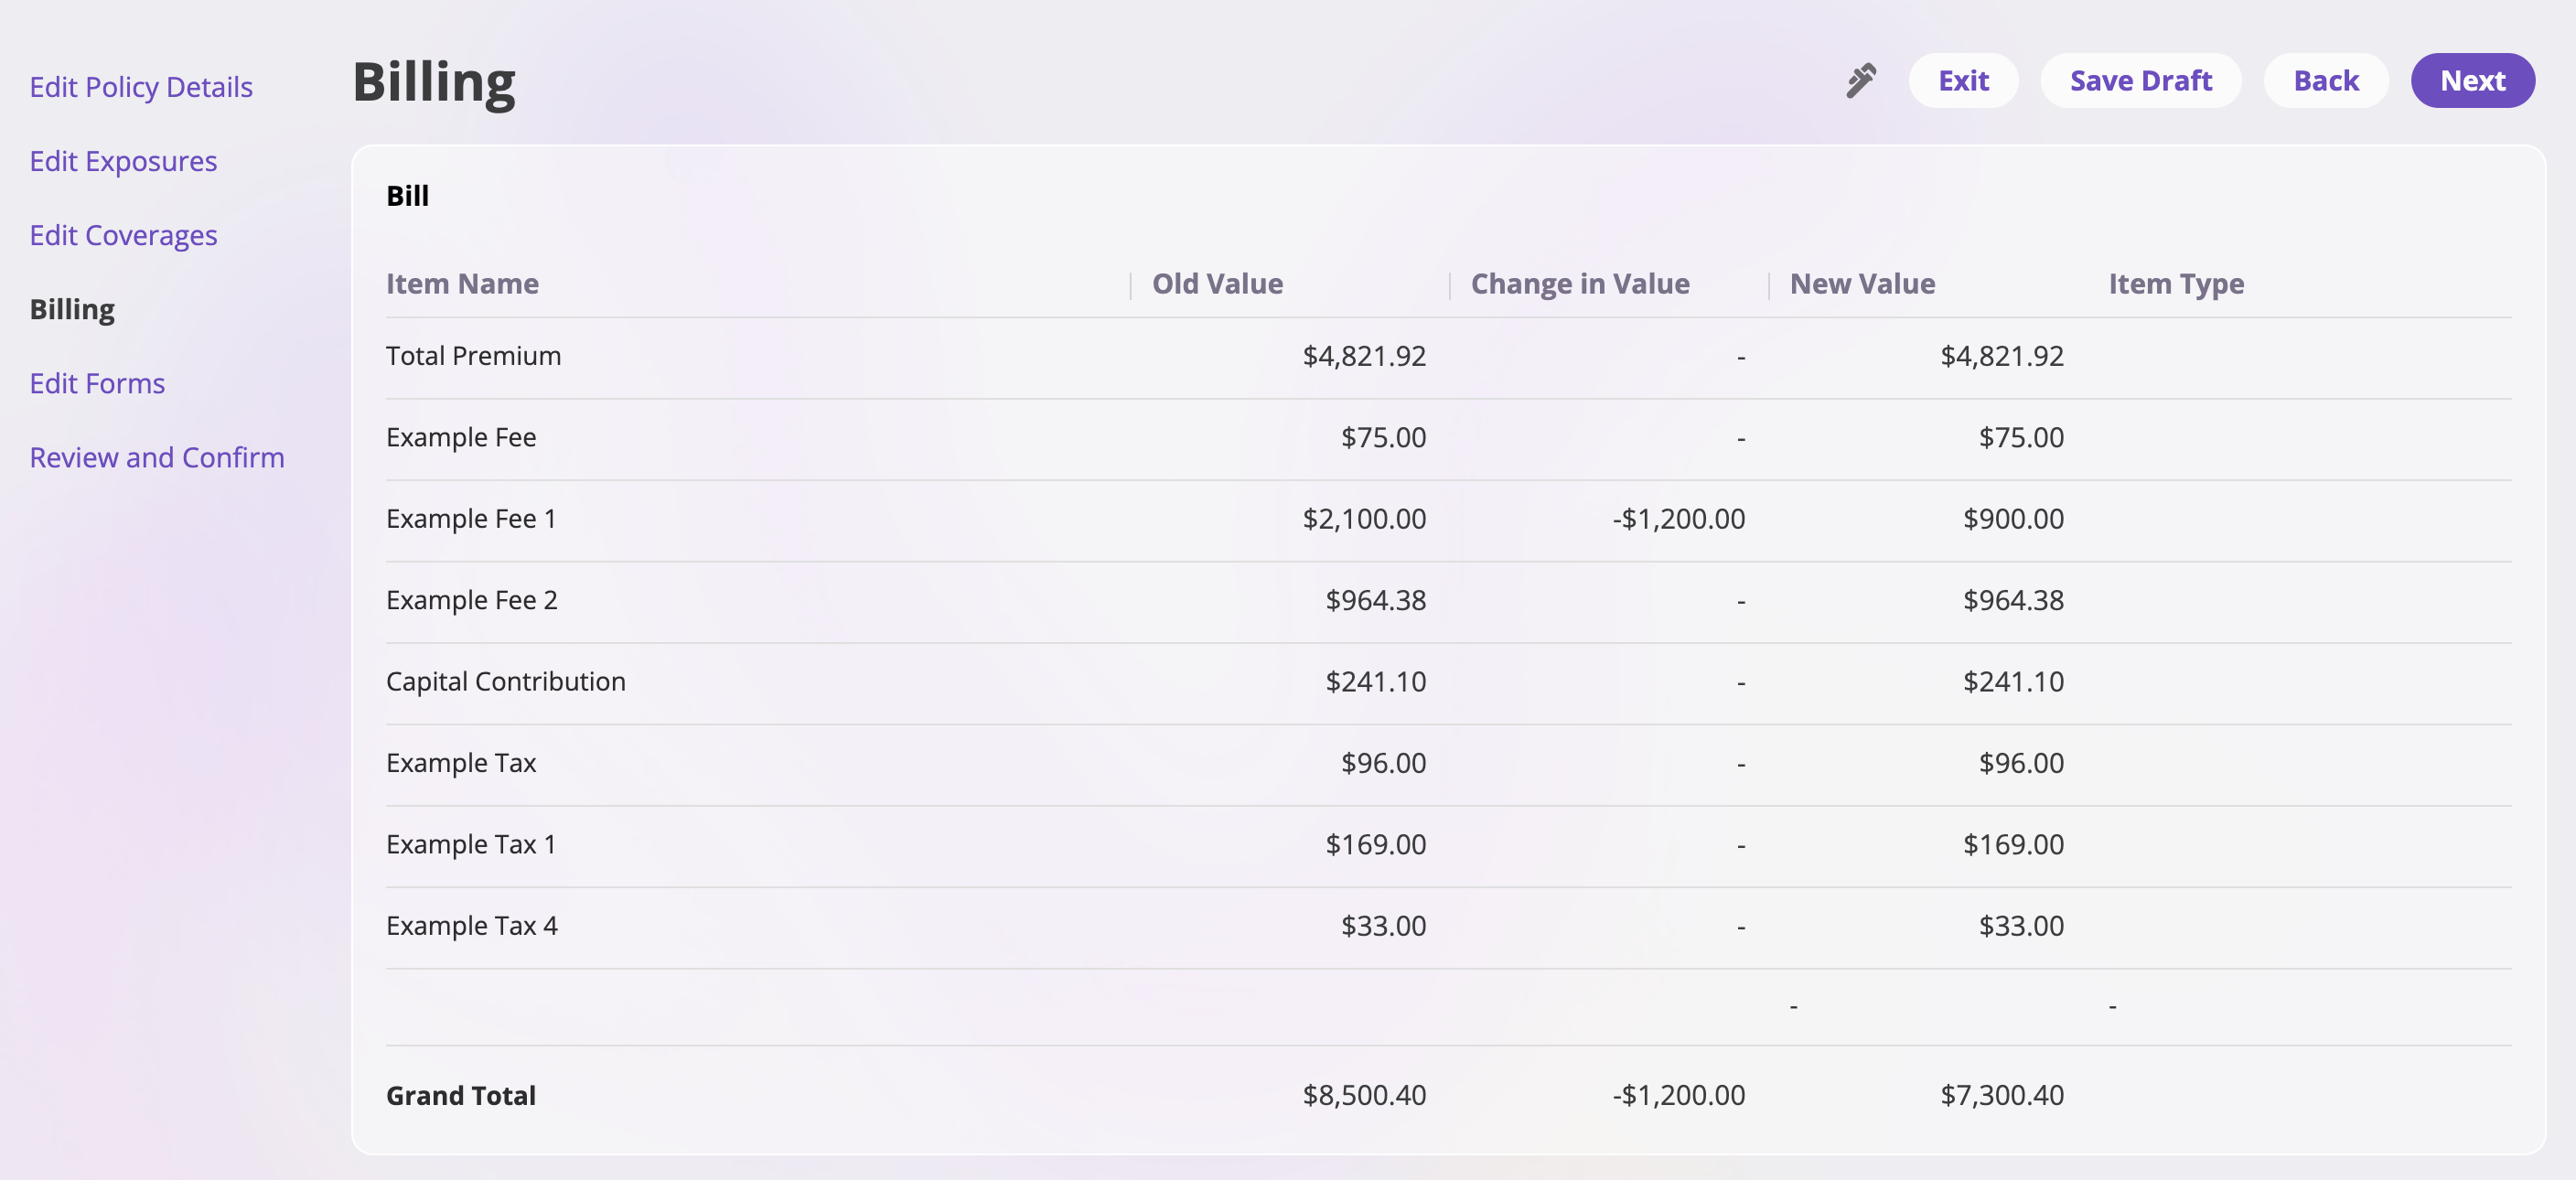The width and height of the screenshot is (2576, 1180).
Task: Select Billing in the sidebar
Action: (x=72, y=309)
